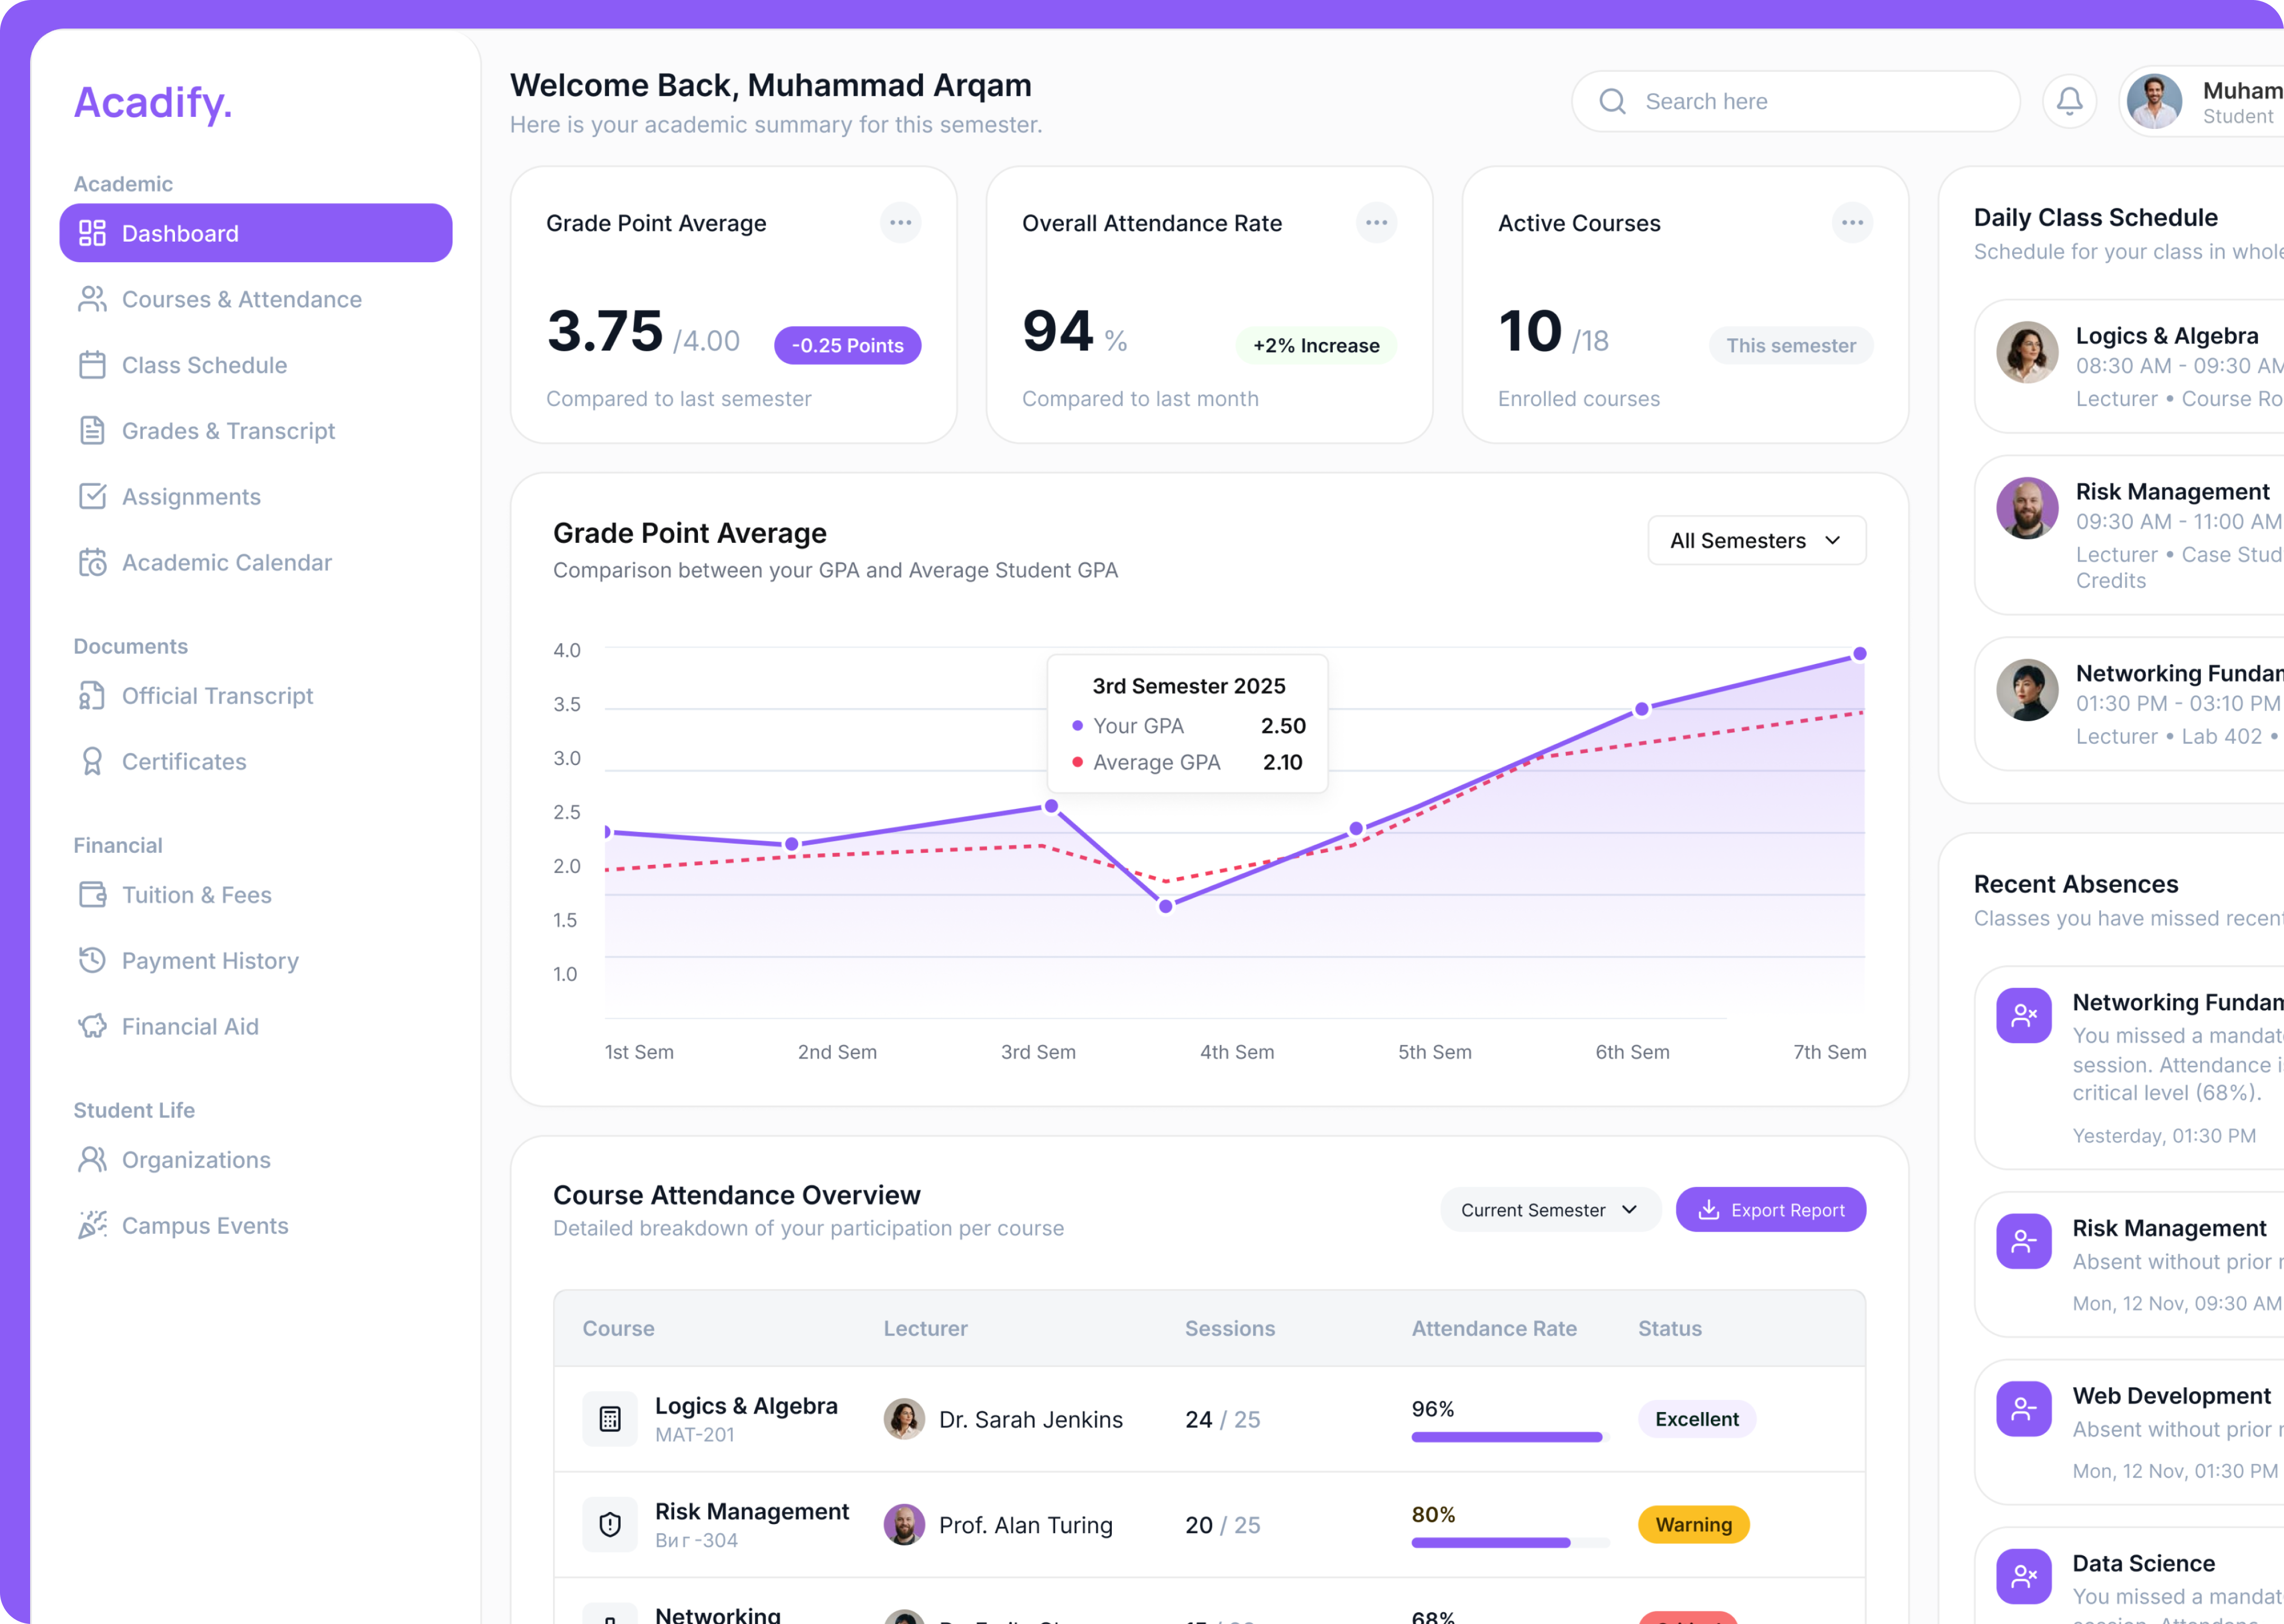Click the This semester badge
2284x1624 pixels.
[1790, 346]
